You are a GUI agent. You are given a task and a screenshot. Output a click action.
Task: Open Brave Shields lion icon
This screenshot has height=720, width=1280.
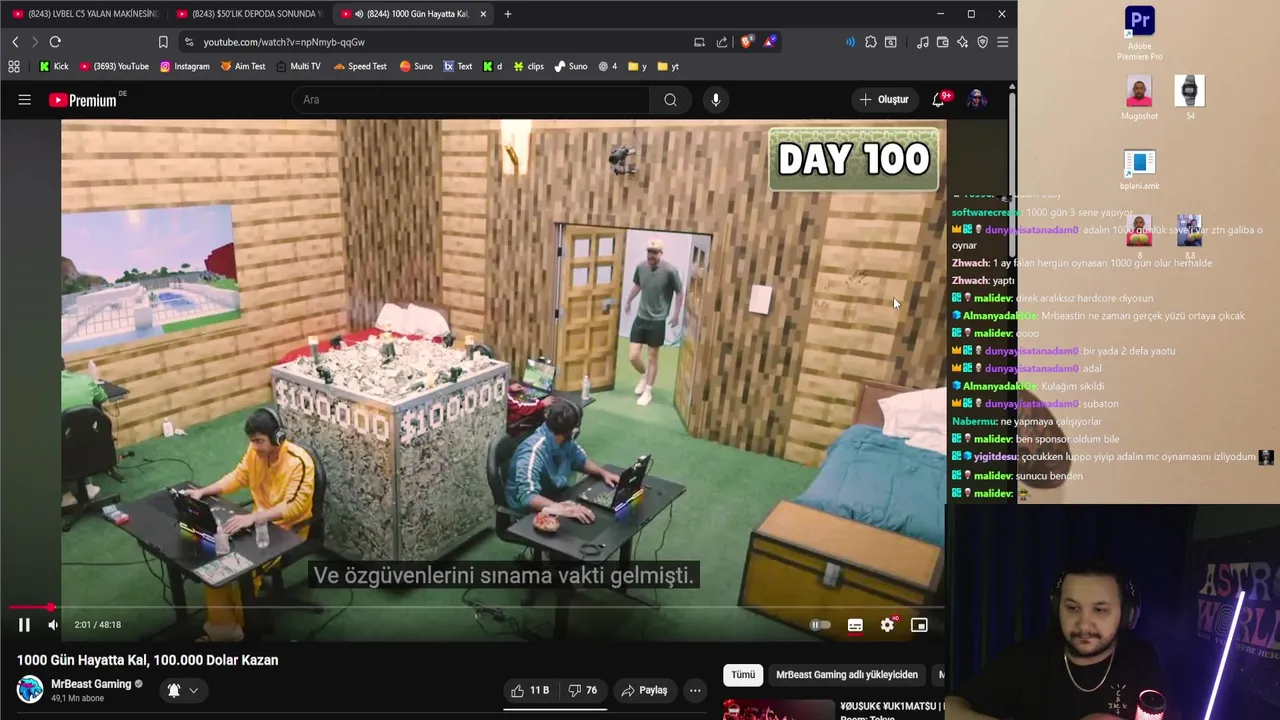[x=747, y=42]
